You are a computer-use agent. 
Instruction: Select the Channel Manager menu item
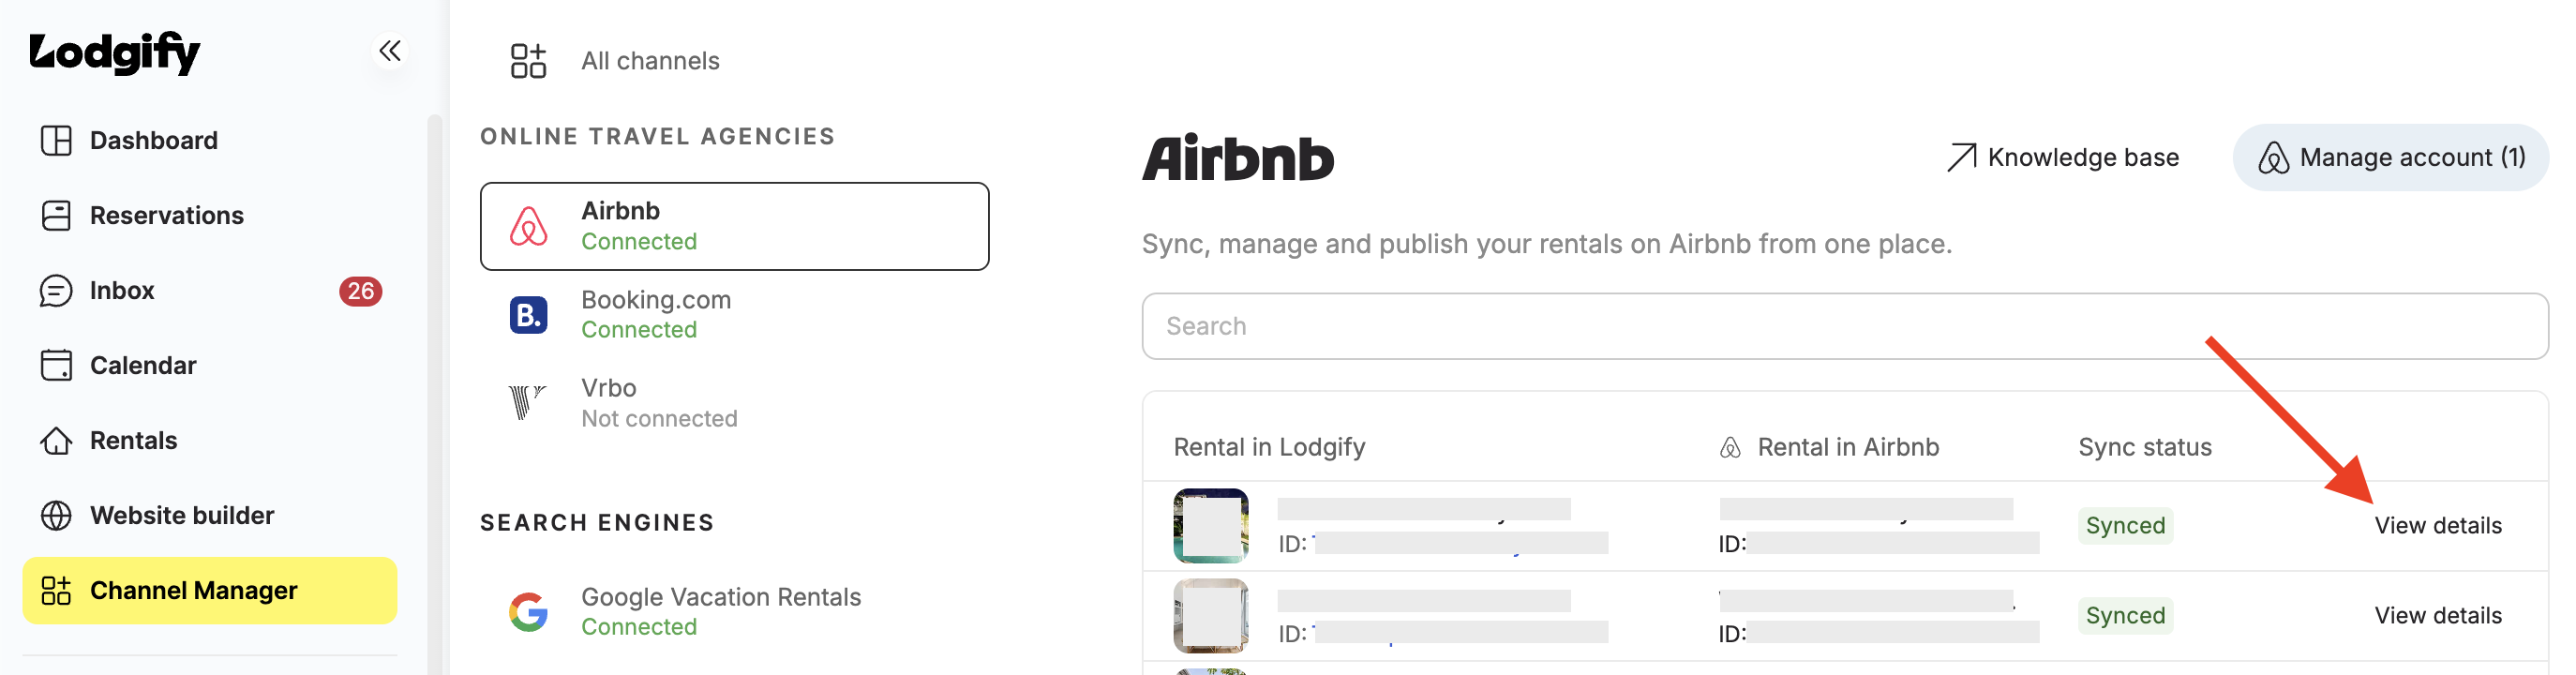(x=210, y=590)
